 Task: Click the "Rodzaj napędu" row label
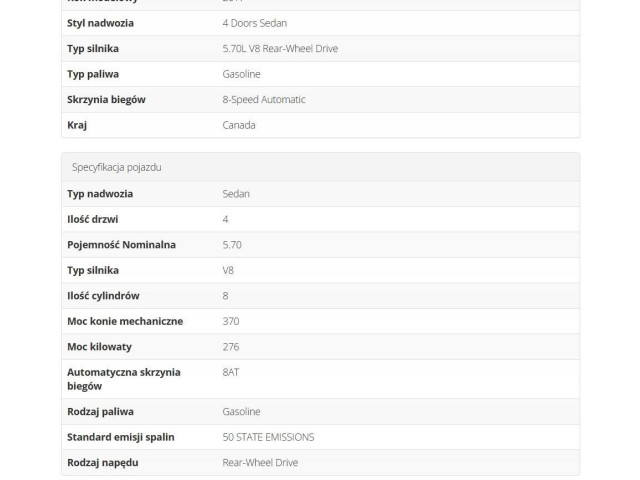click(x=103, y=462)
